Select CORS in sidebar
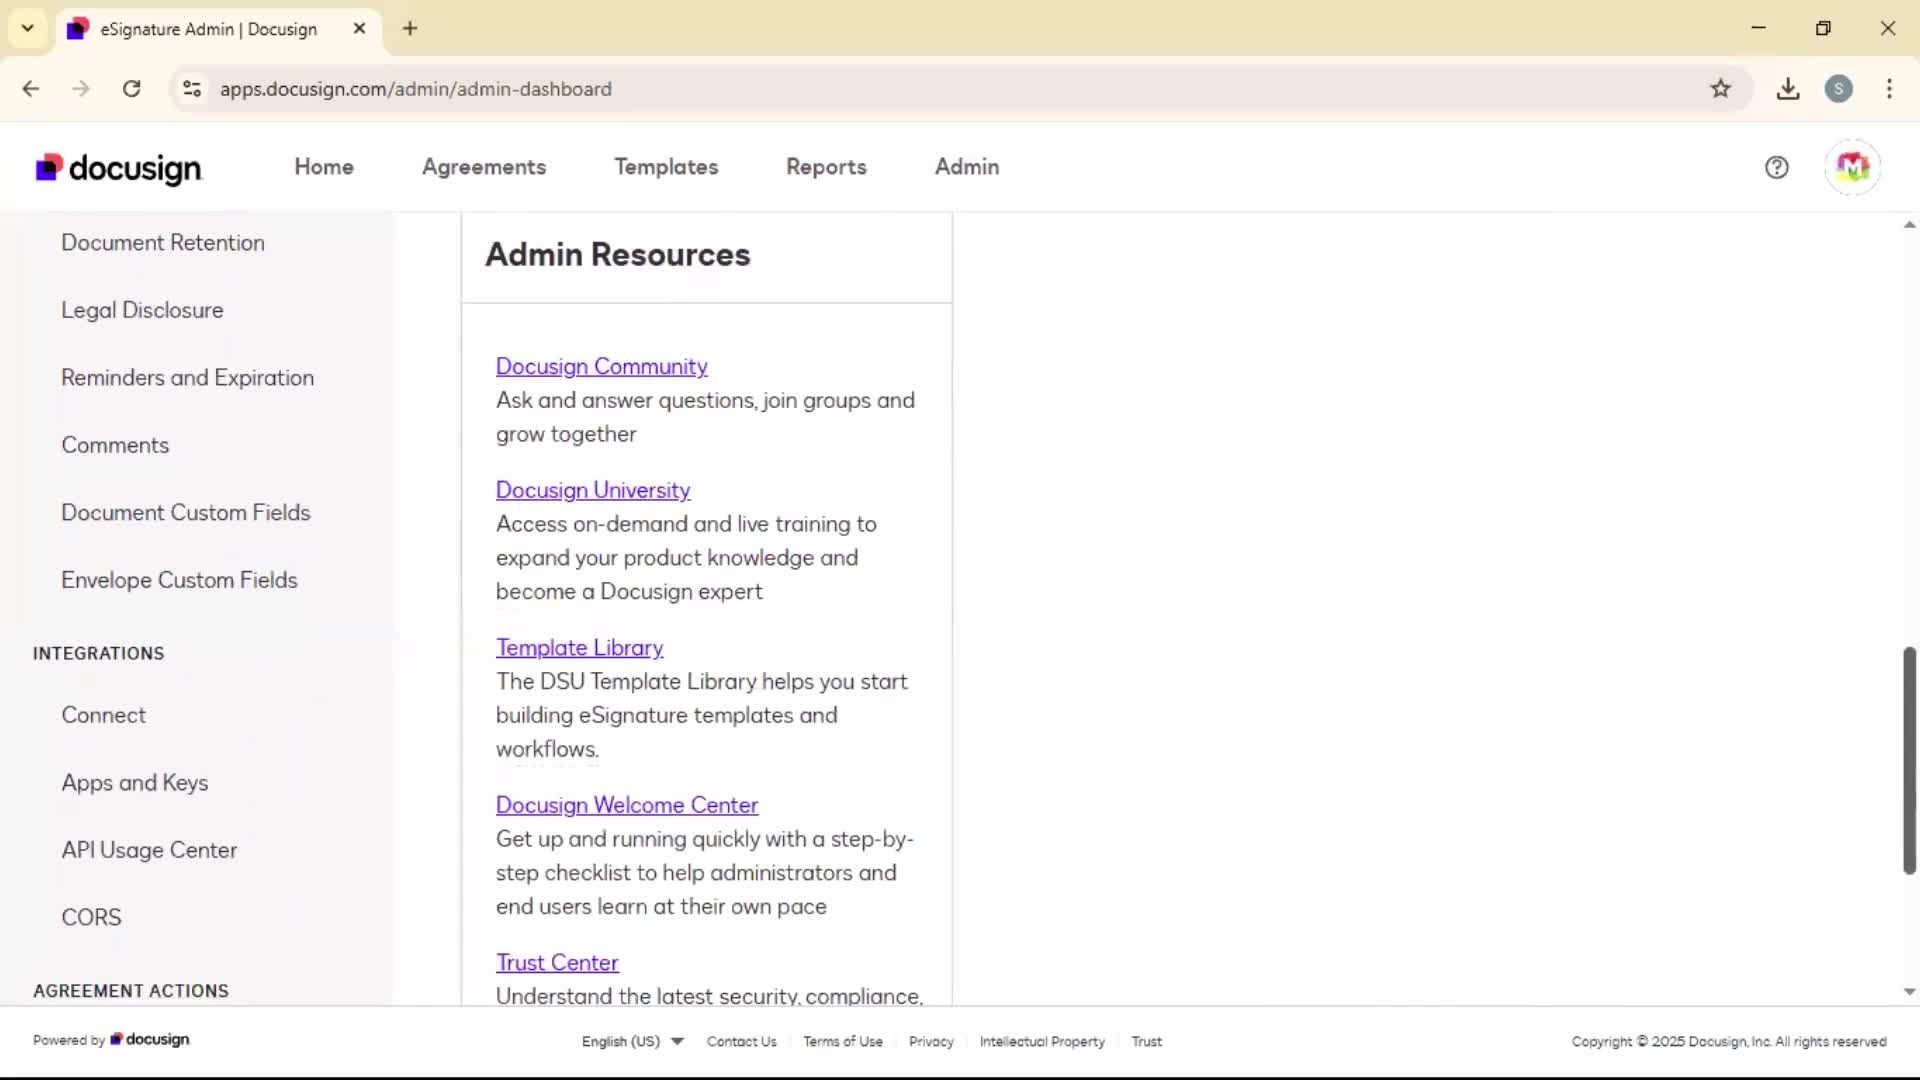 (x=91, y=918)
